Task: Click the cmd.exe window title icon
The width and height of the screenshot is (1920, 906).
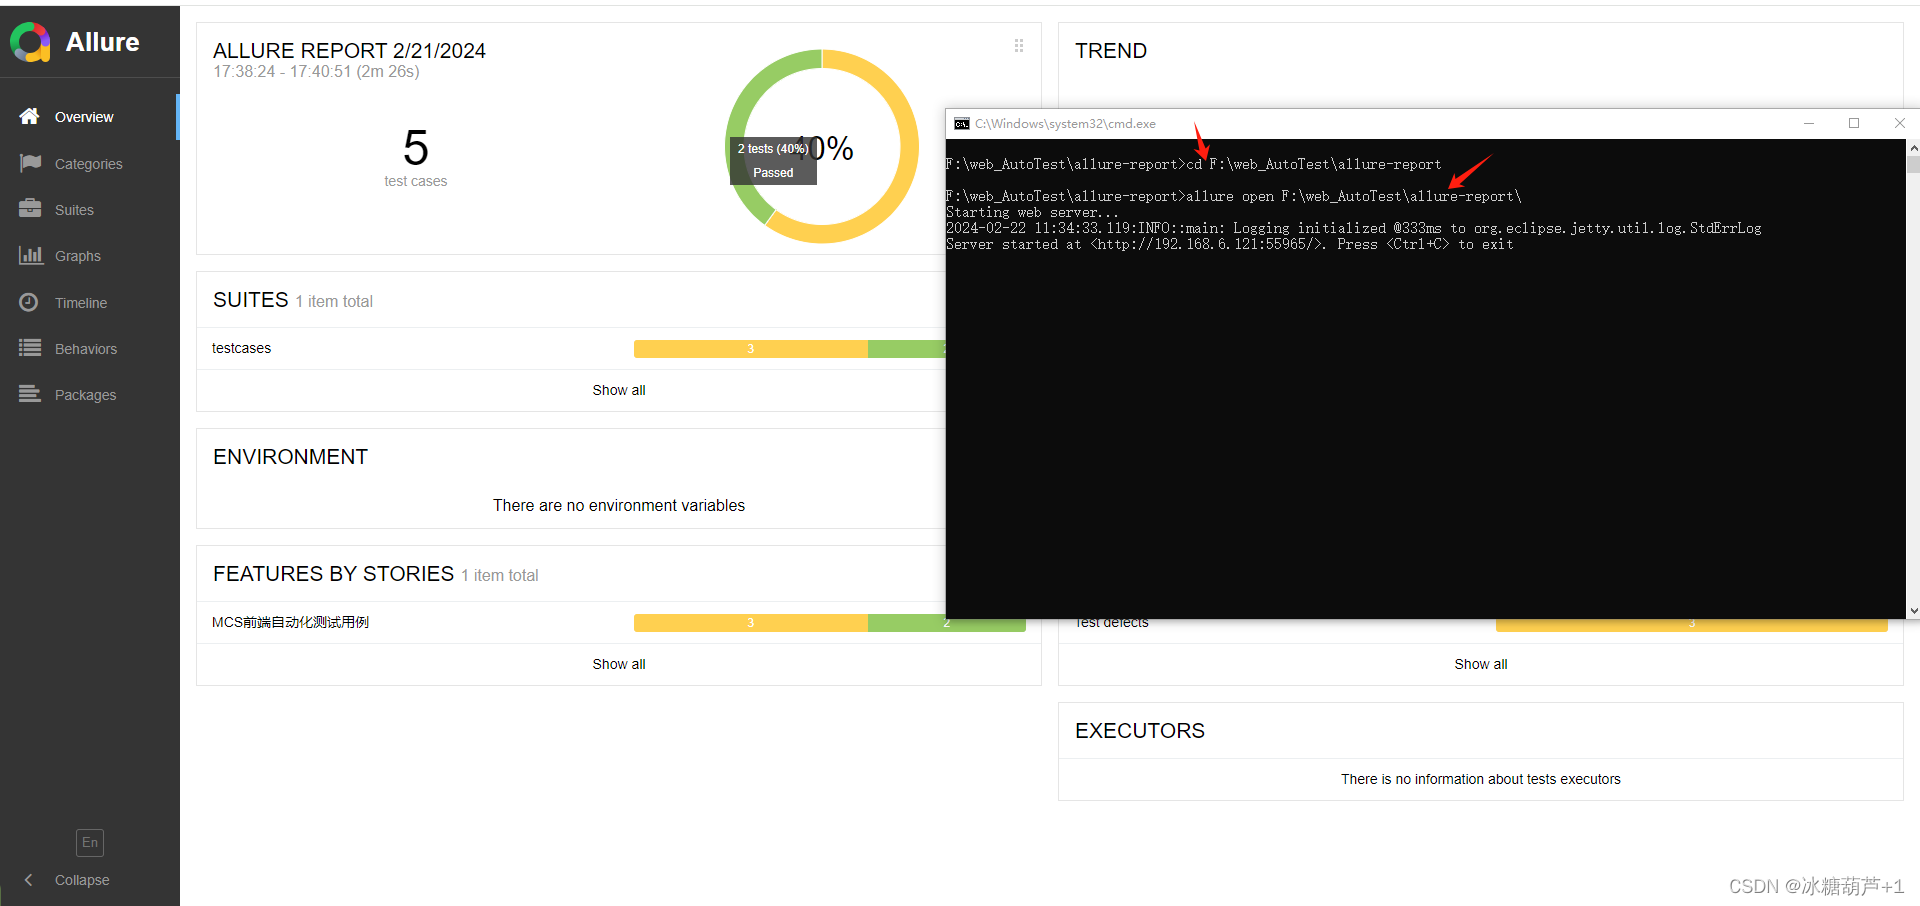Action: coord(962,124)
